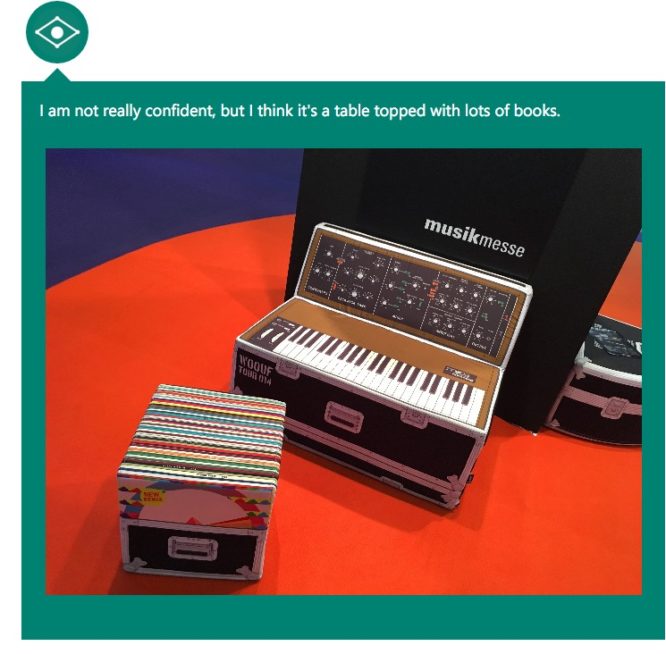This screenshot has width=666, height=654.
Task: Click the handle on the synthesizer flight case
Action: tap(344, 416)
